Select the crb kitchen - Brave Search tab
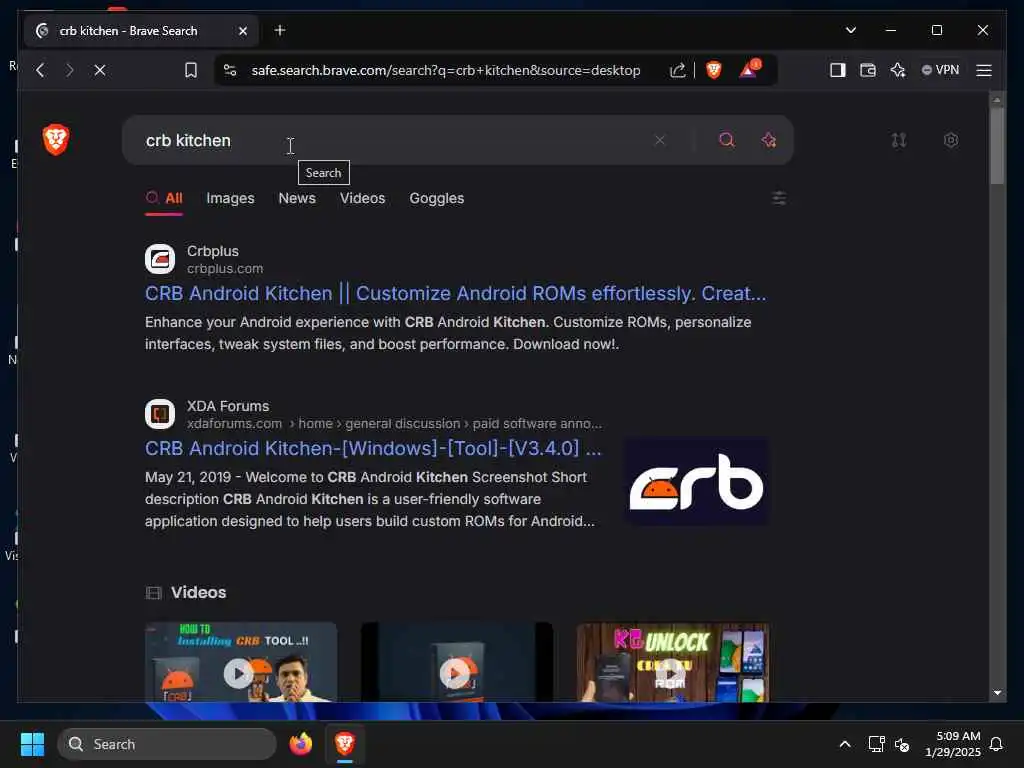This screenshot has height=768, width=1024. (142, 31)
